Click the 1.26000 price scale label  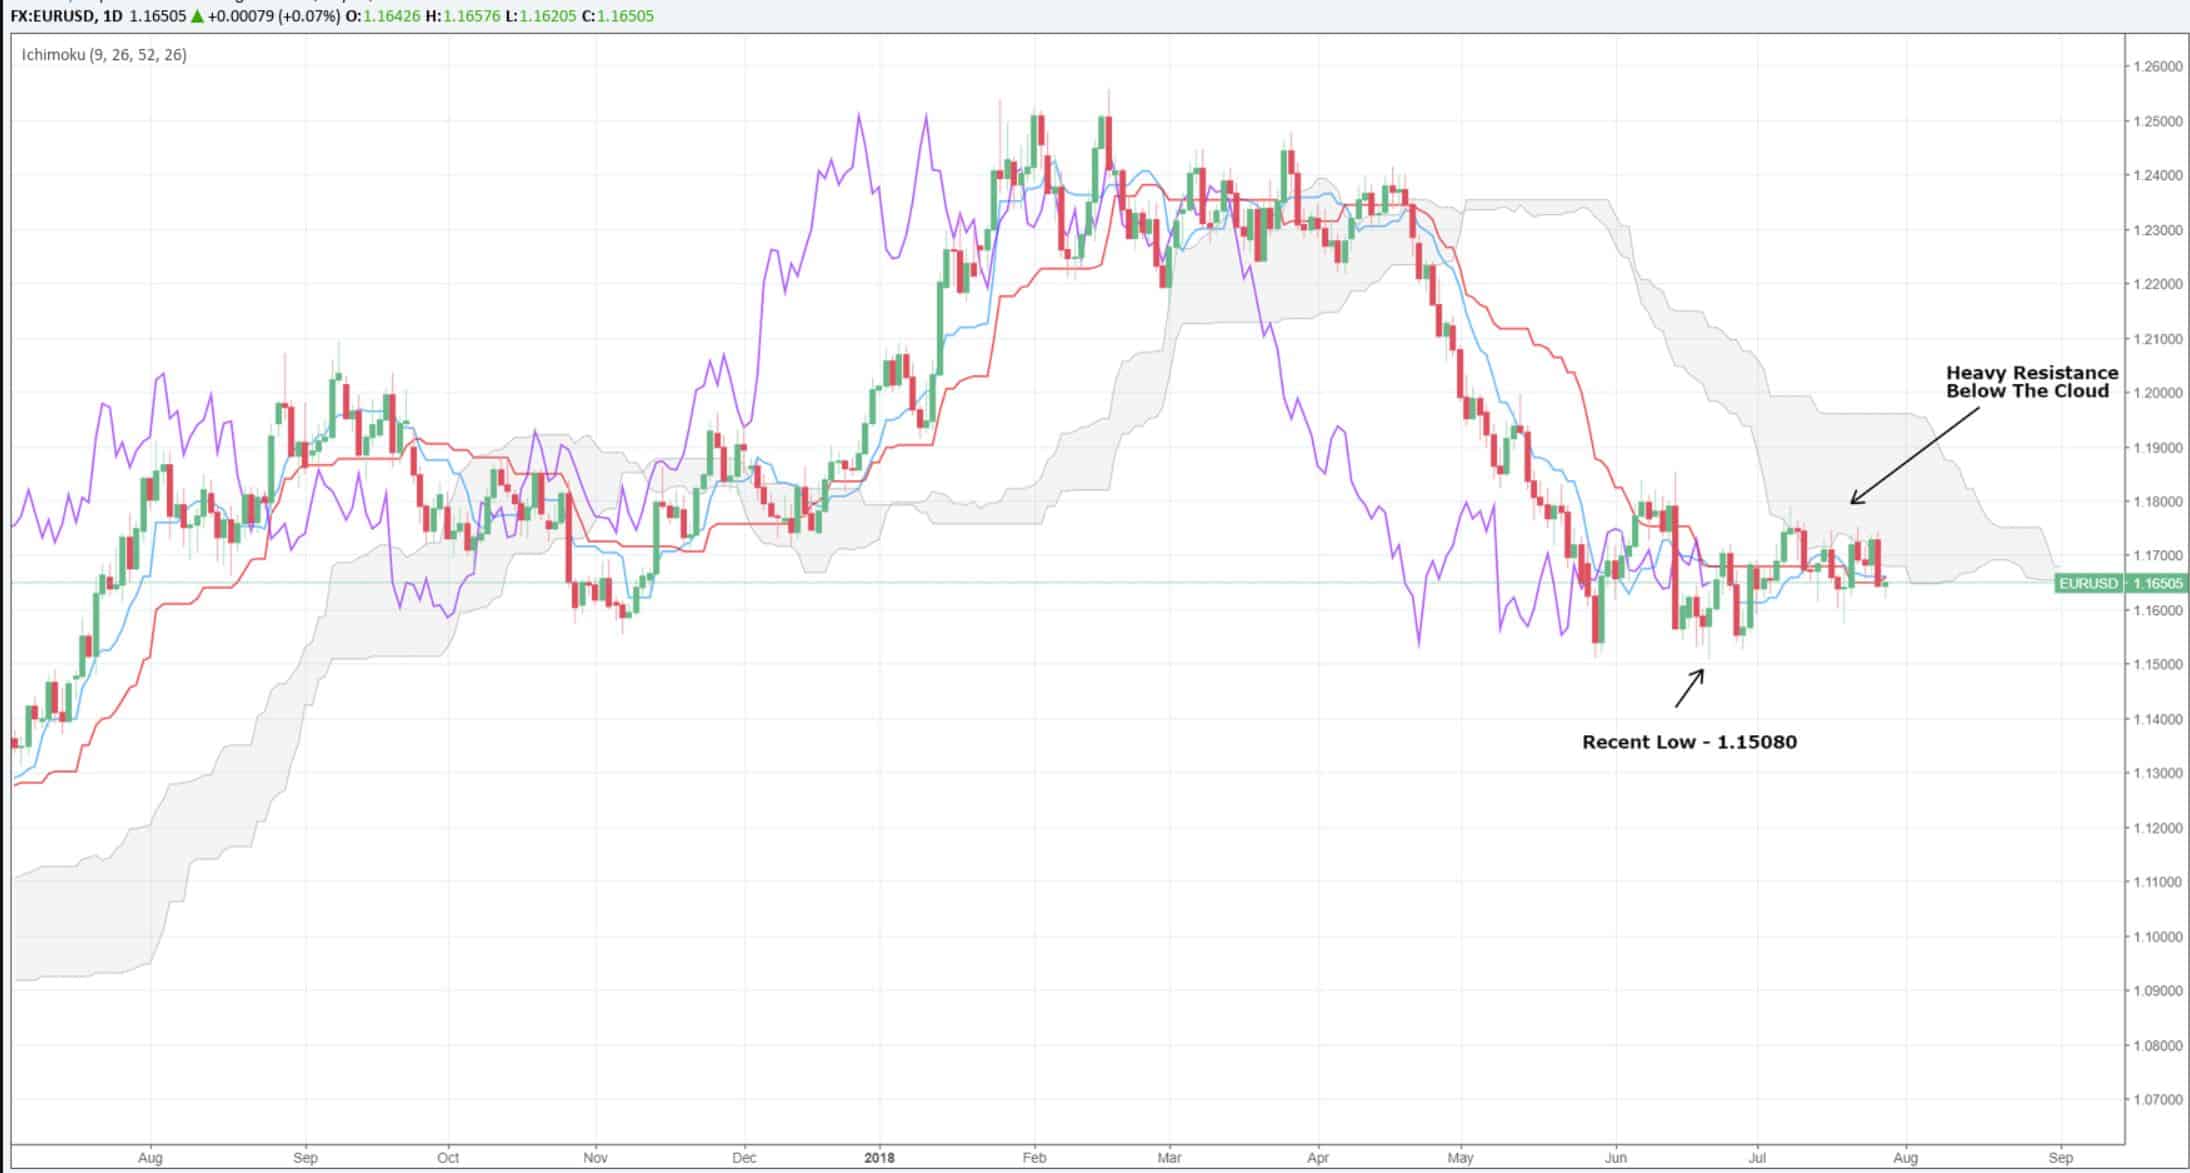[2156, 67]
